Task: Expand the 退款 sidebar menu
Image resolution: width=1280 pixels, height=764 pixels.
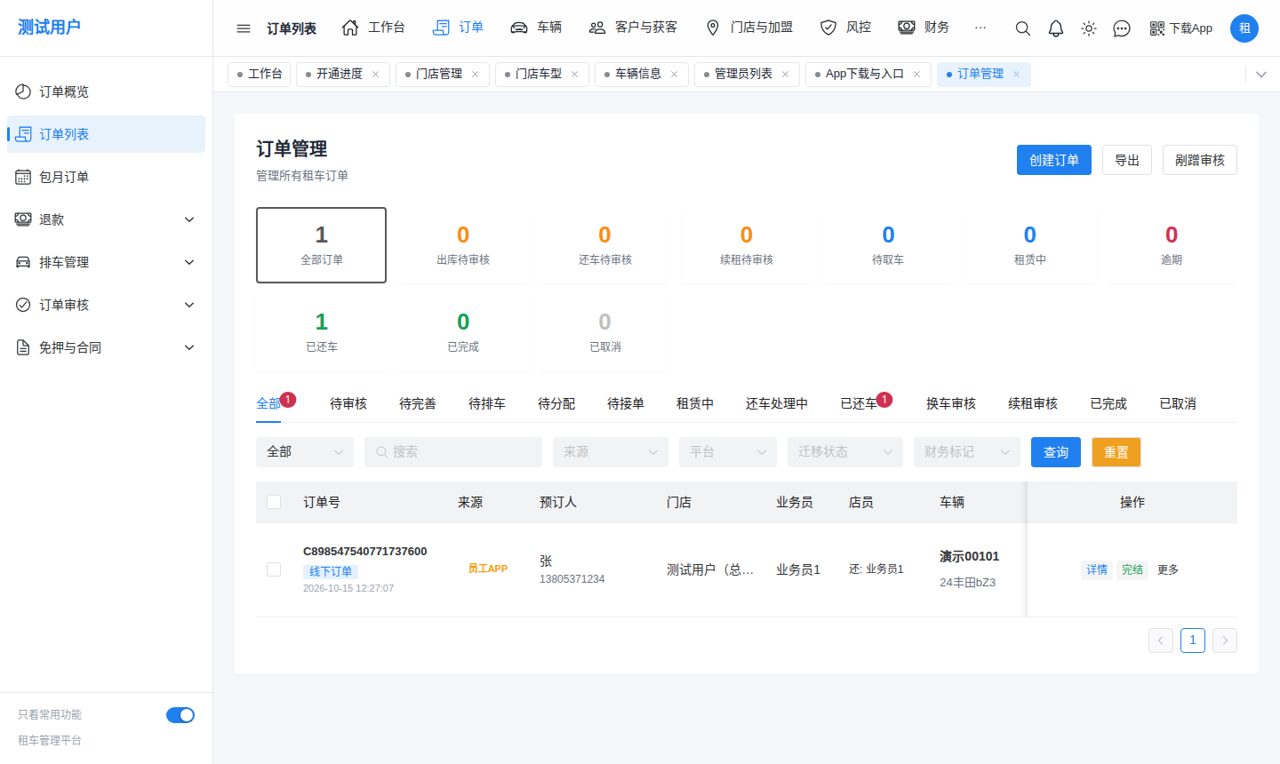Action: click(x=106, y=220)
